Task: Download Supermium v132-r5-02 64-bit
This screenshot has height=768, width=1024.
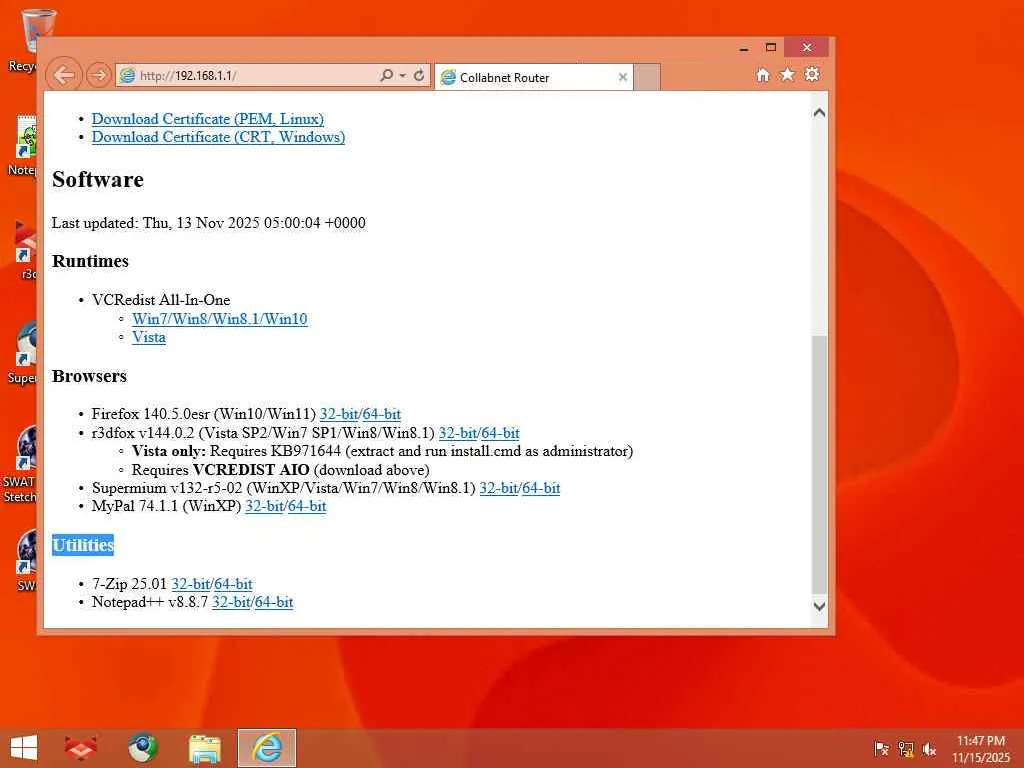Action: [x=541, y=488]
